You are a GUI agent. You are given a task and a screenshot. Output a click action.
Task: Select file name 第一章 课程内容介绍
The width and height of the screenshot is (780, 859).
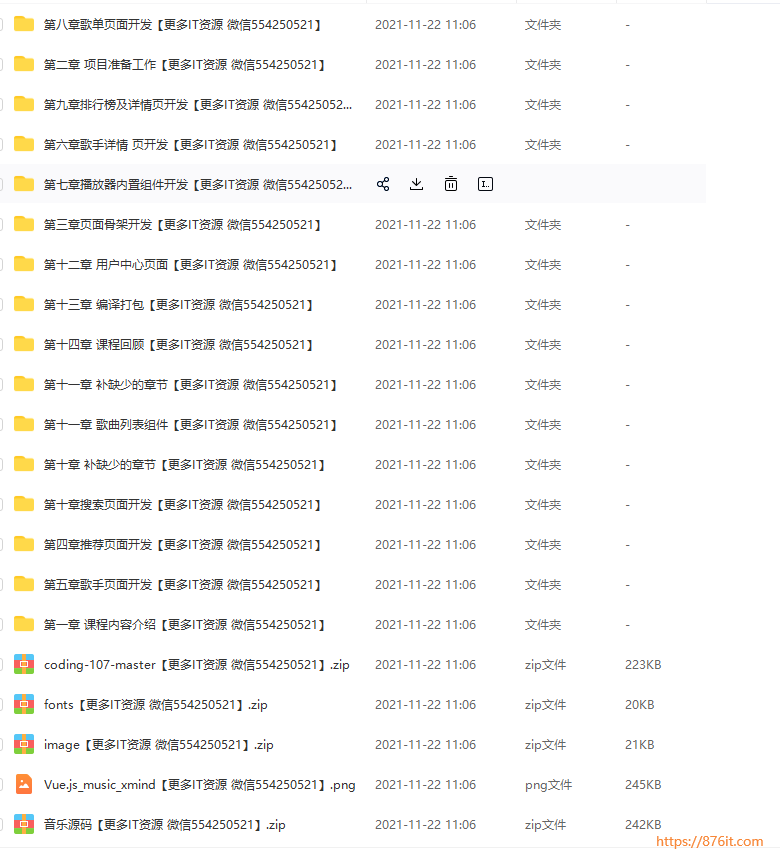185,625
